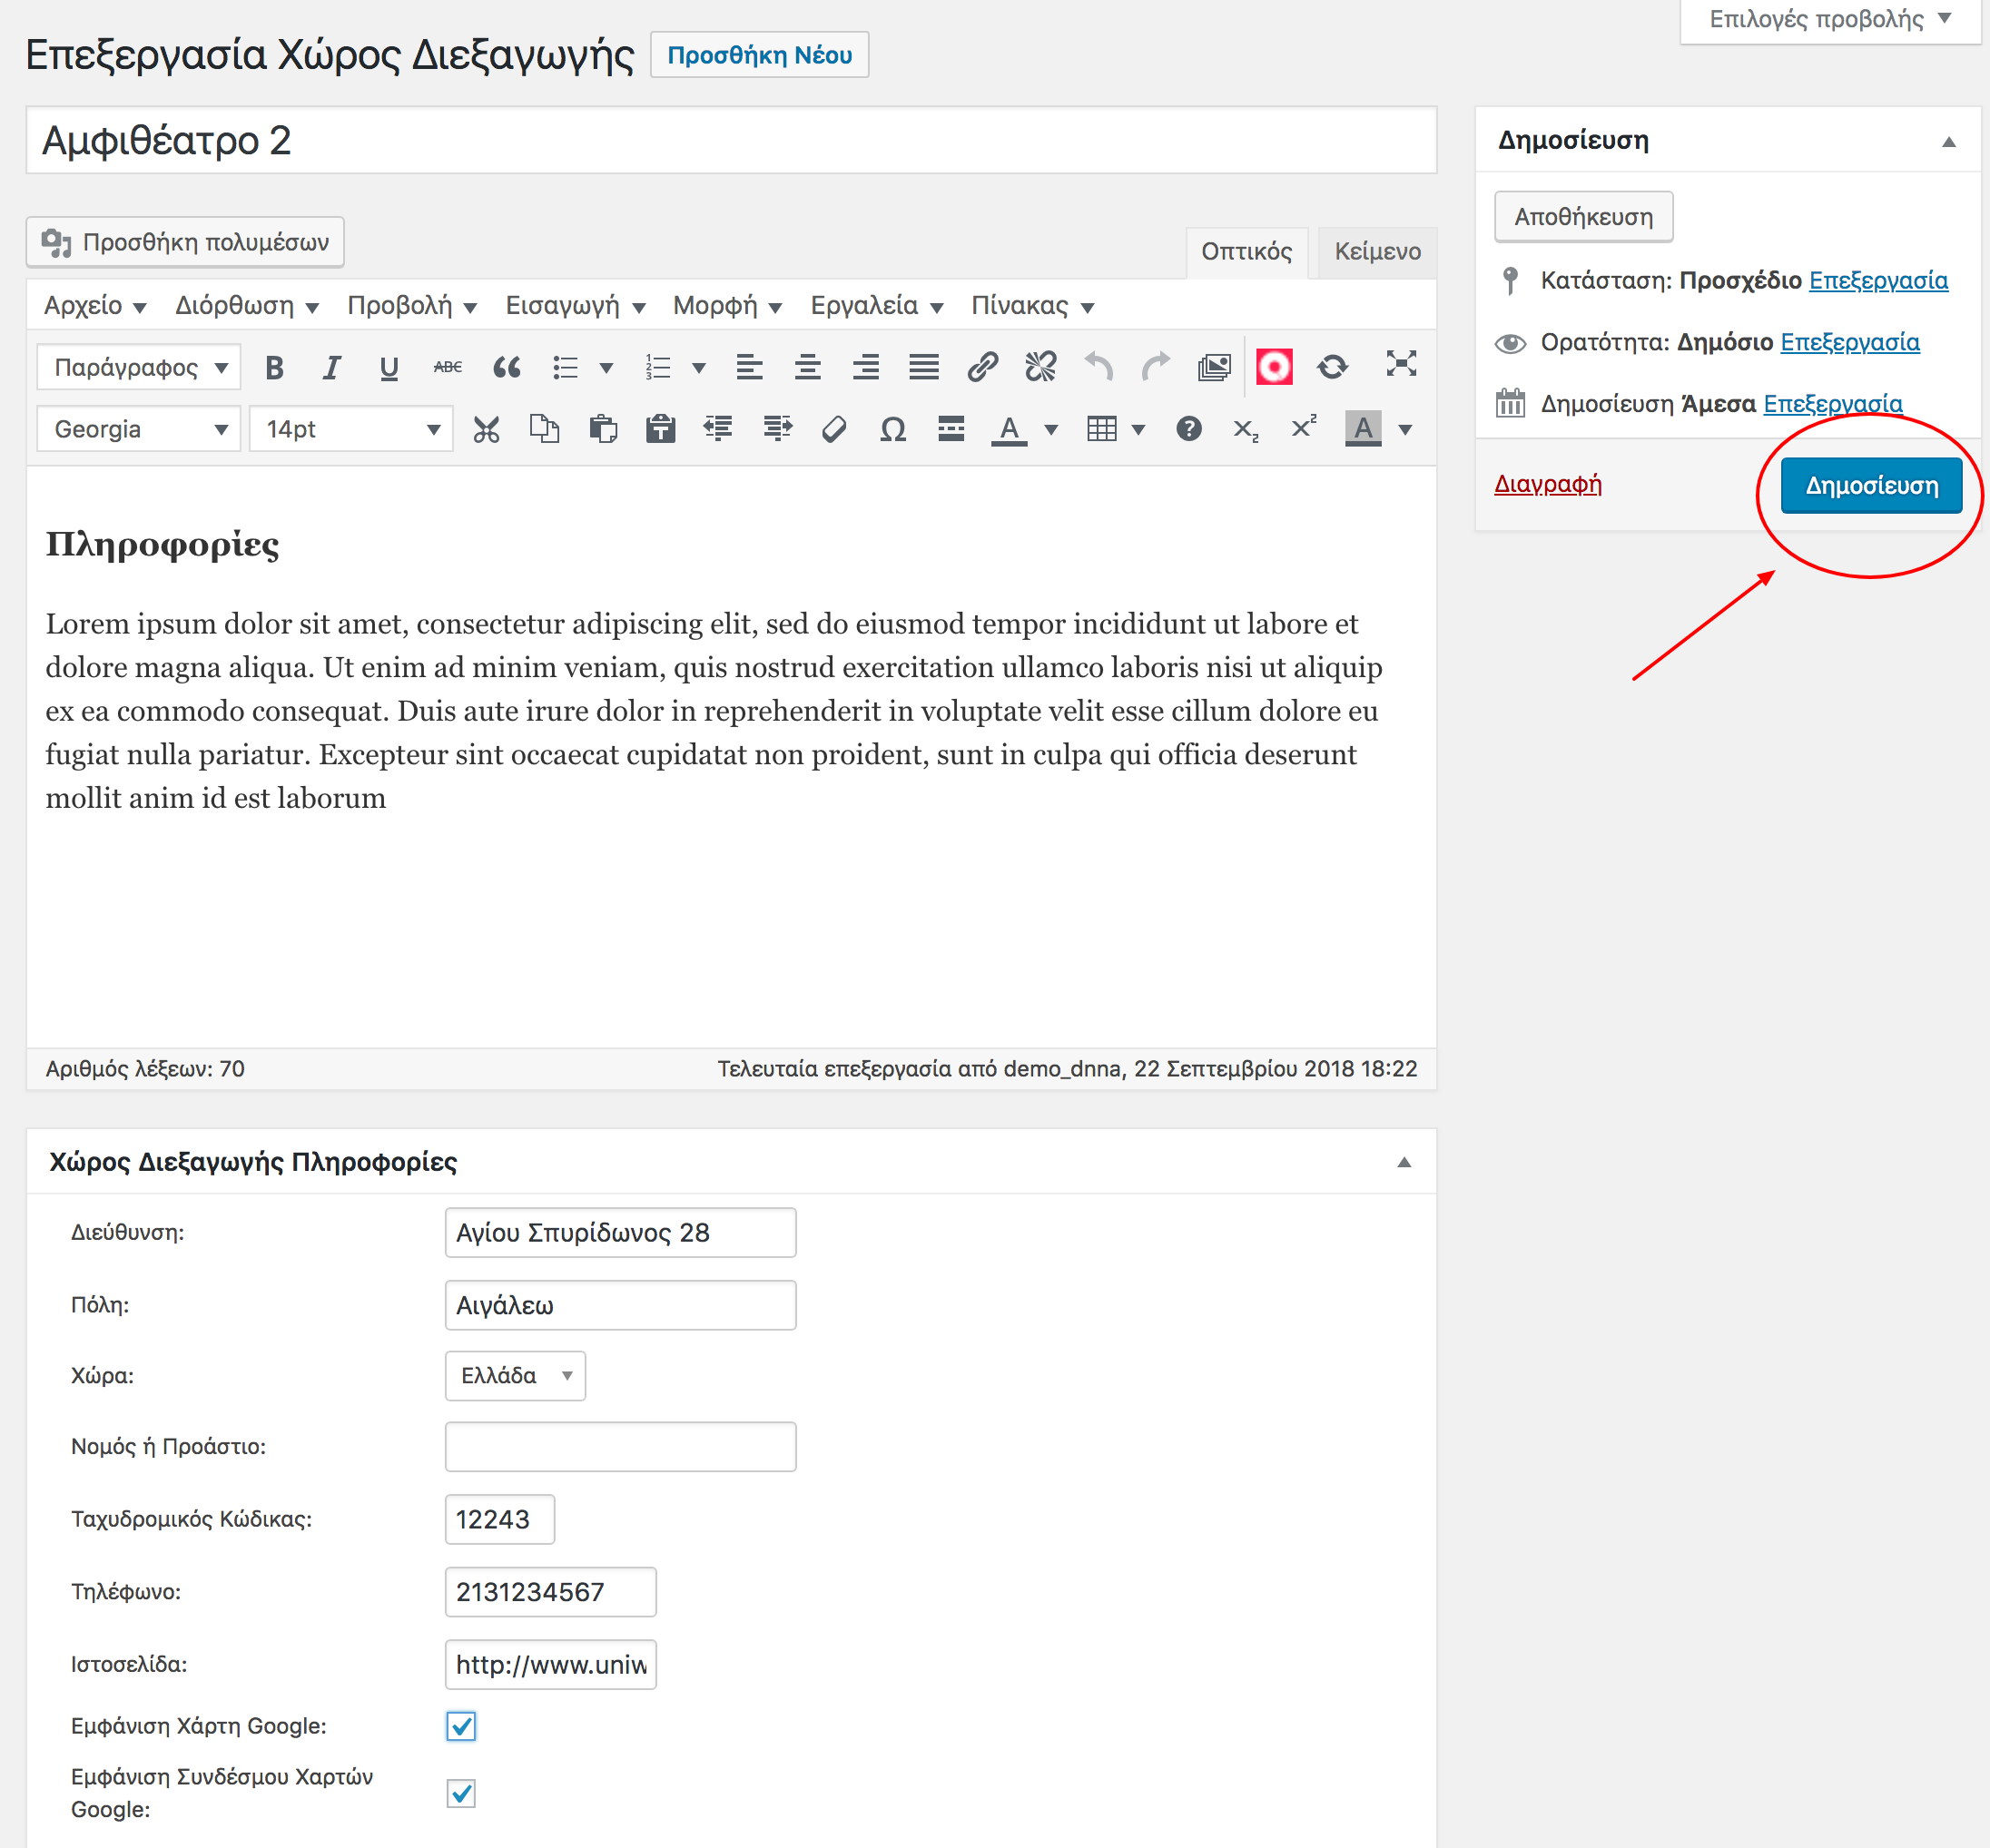Click the Διαγραφή delete link
This screenshot has width=1990, height=1848.
tap(1547, 484)
